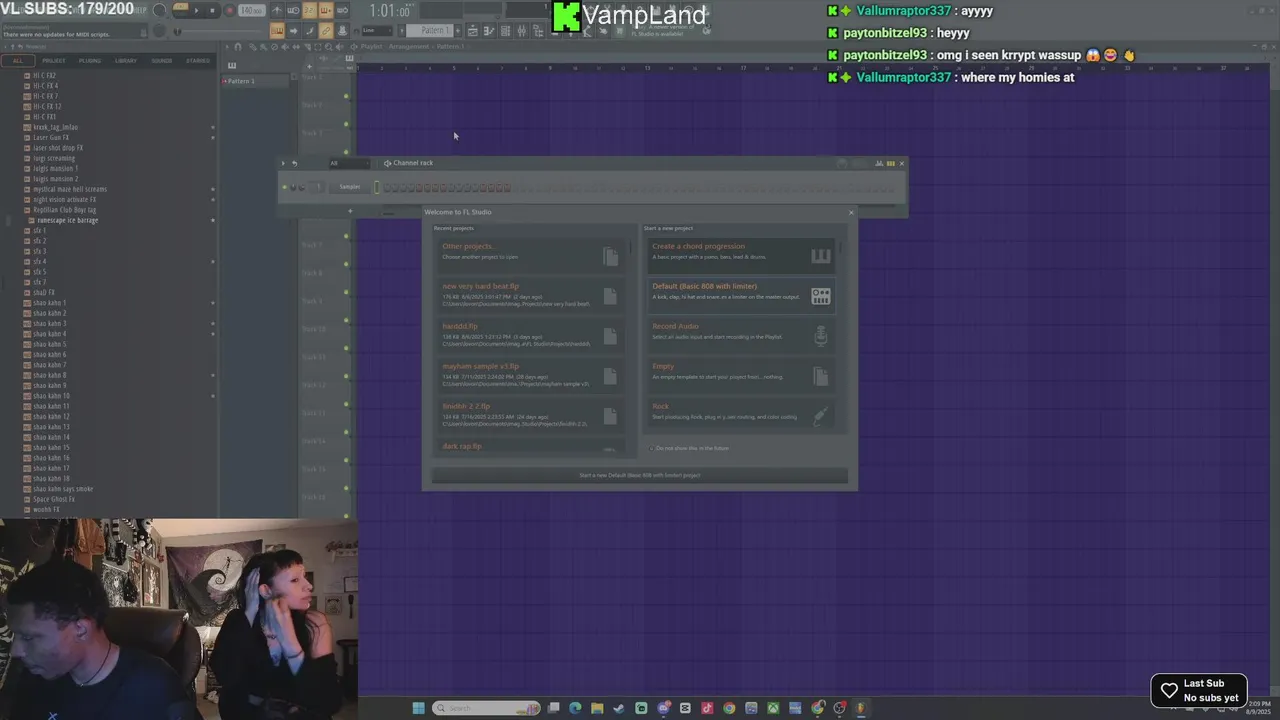Select shao kahn says smoke sample

[x=62, y=489]
